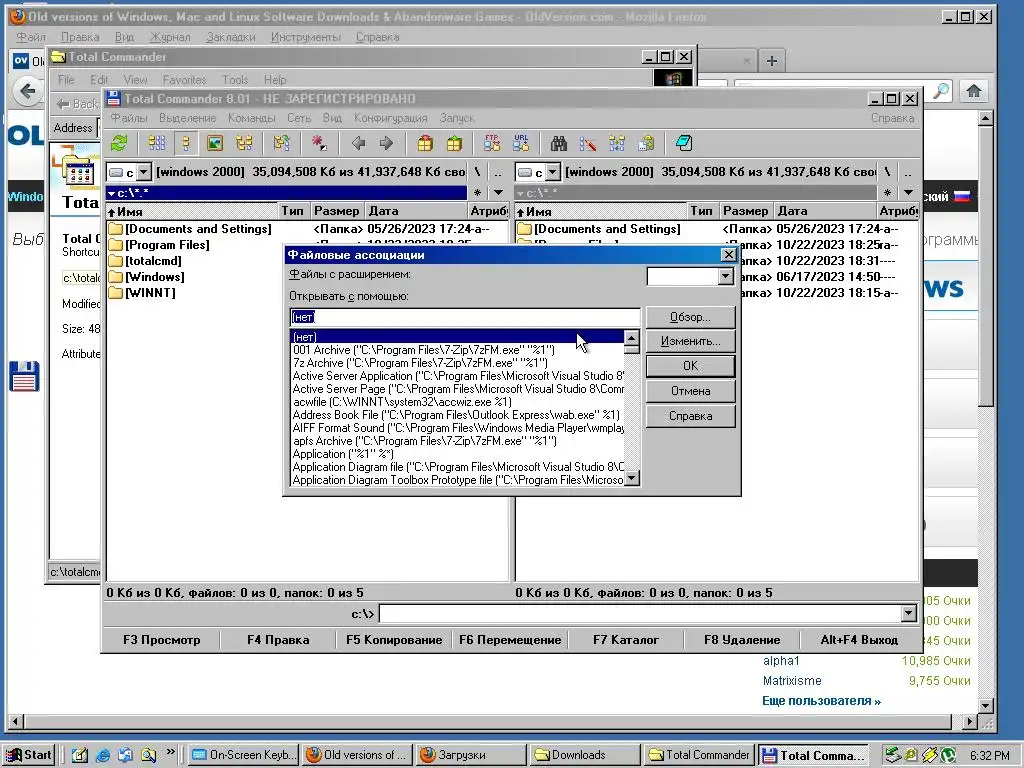The height and width of the screenshot is (768, 1024).
Task: Click the Обзор... button
Action: click(690, 317)
